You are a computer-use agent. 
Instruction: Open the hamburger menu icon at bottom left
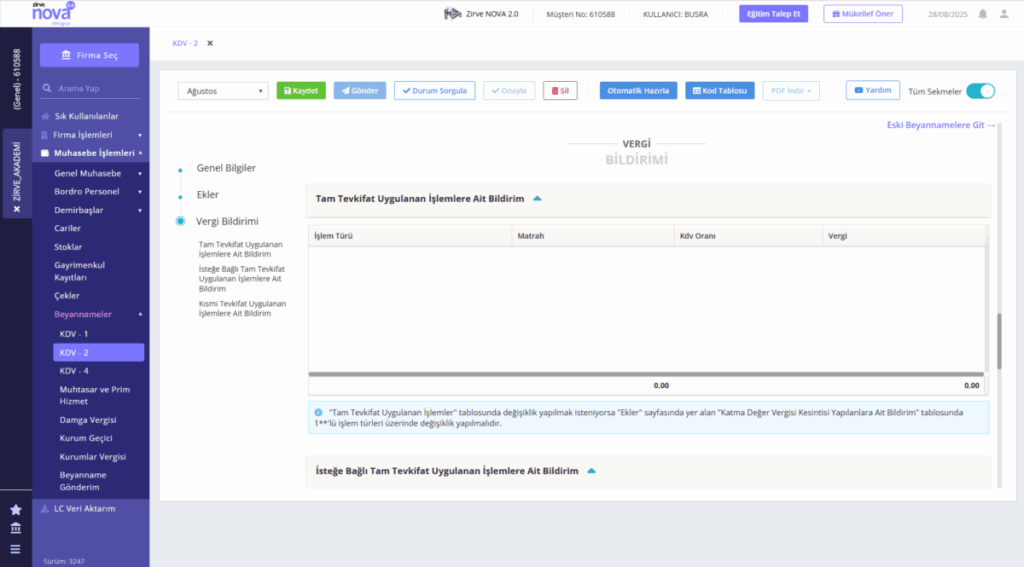[16, 549]
